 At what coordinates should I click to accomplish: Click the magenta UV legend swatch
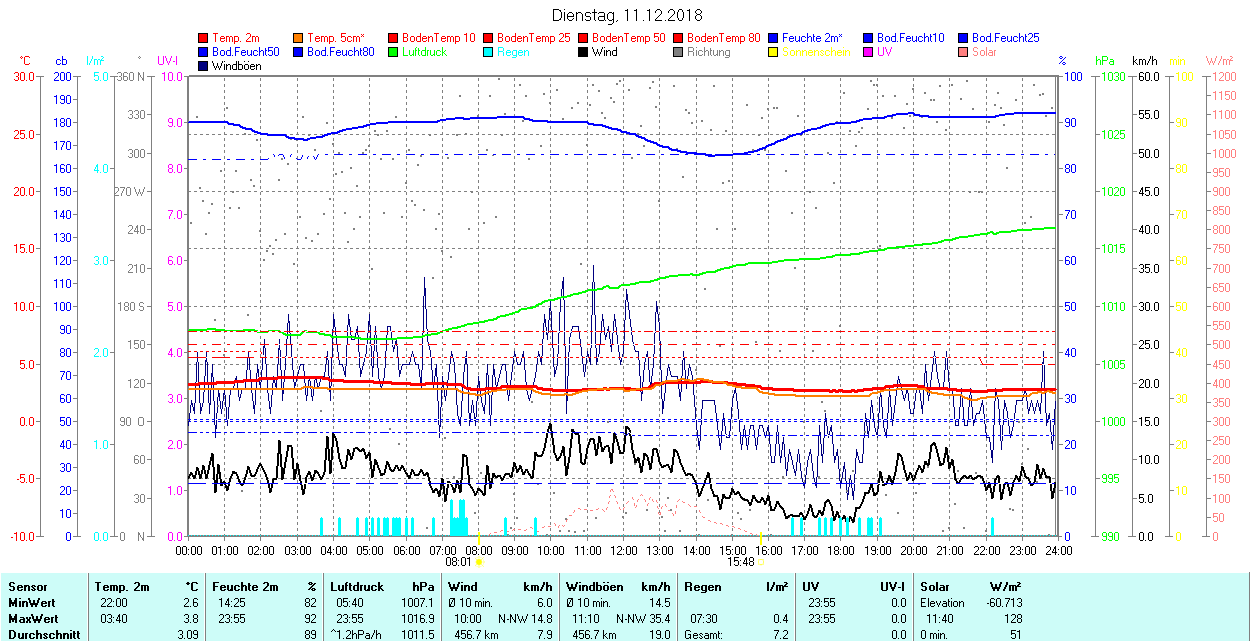pyautogui.click(x=869, y=52)
